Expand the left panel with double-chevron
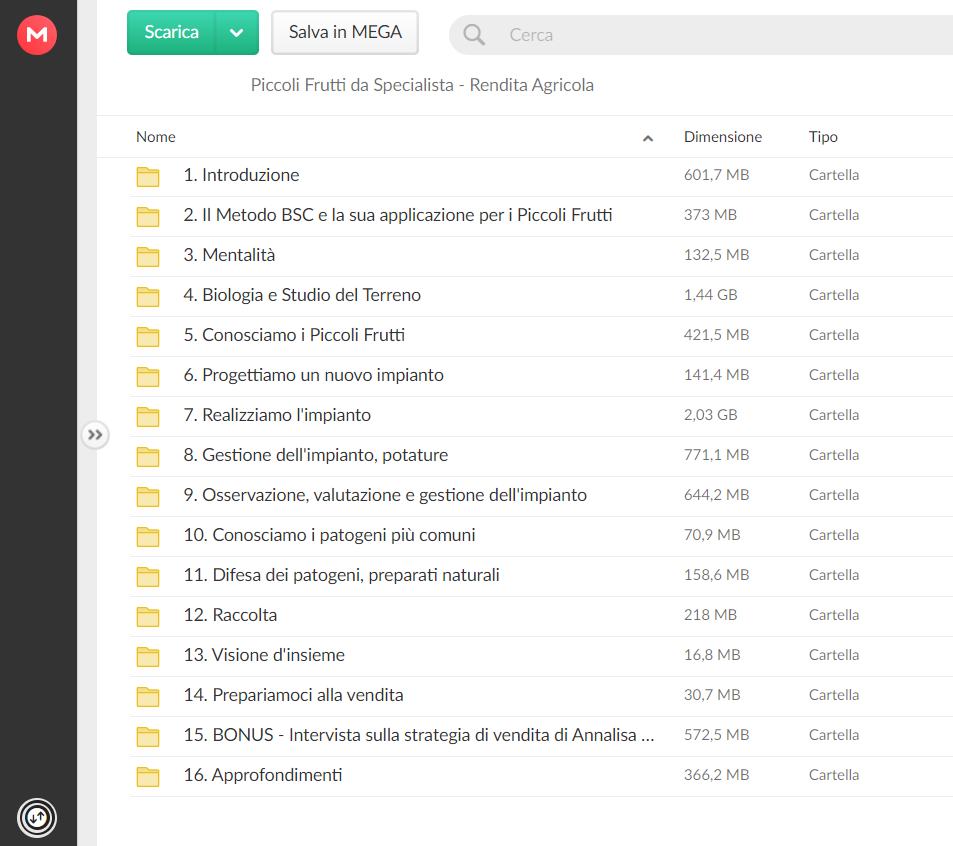This screenshot has width=953, height=846. pyautogui.click(x=95, y=435)
